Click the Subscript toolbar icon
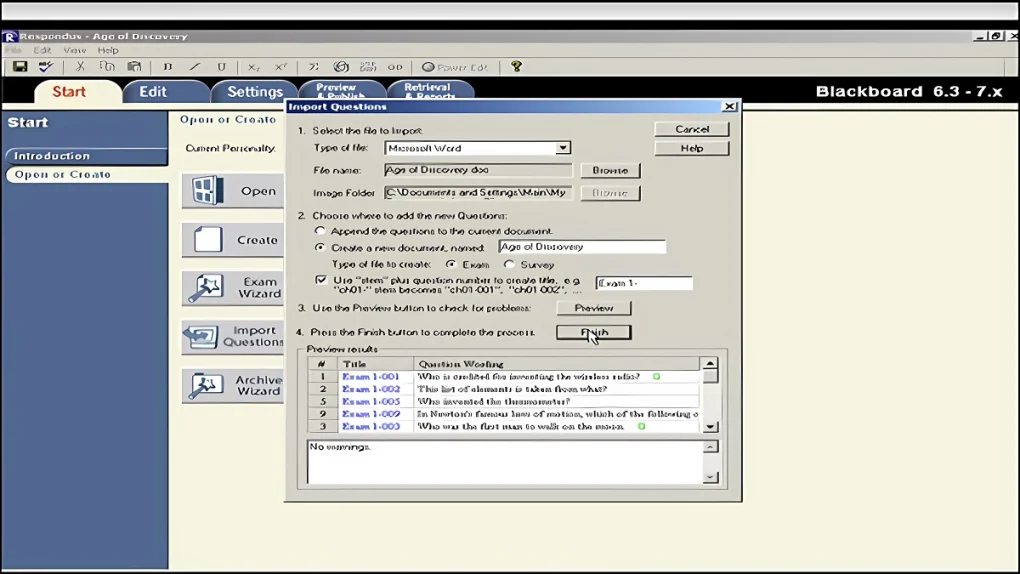The image size is (1020, 574). [x=254, y=67]
